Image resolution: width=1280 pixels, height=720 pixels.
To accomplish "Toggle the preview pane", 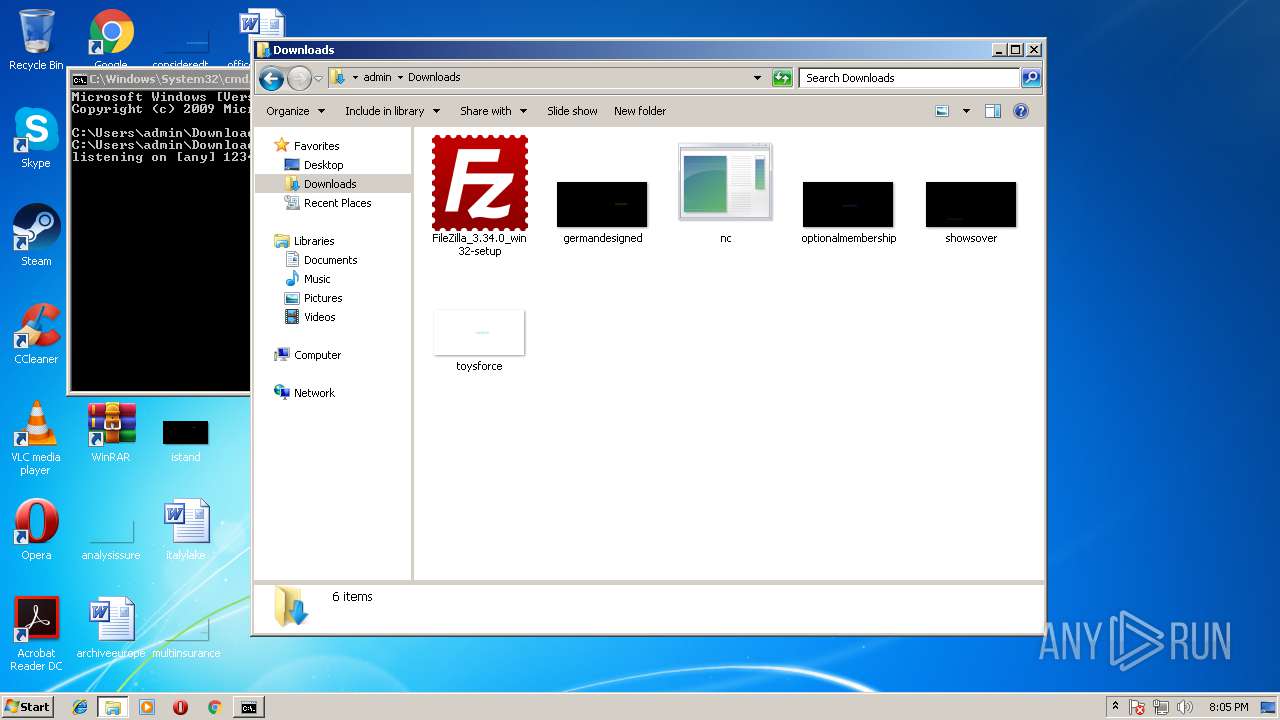I will pos(993,111).
